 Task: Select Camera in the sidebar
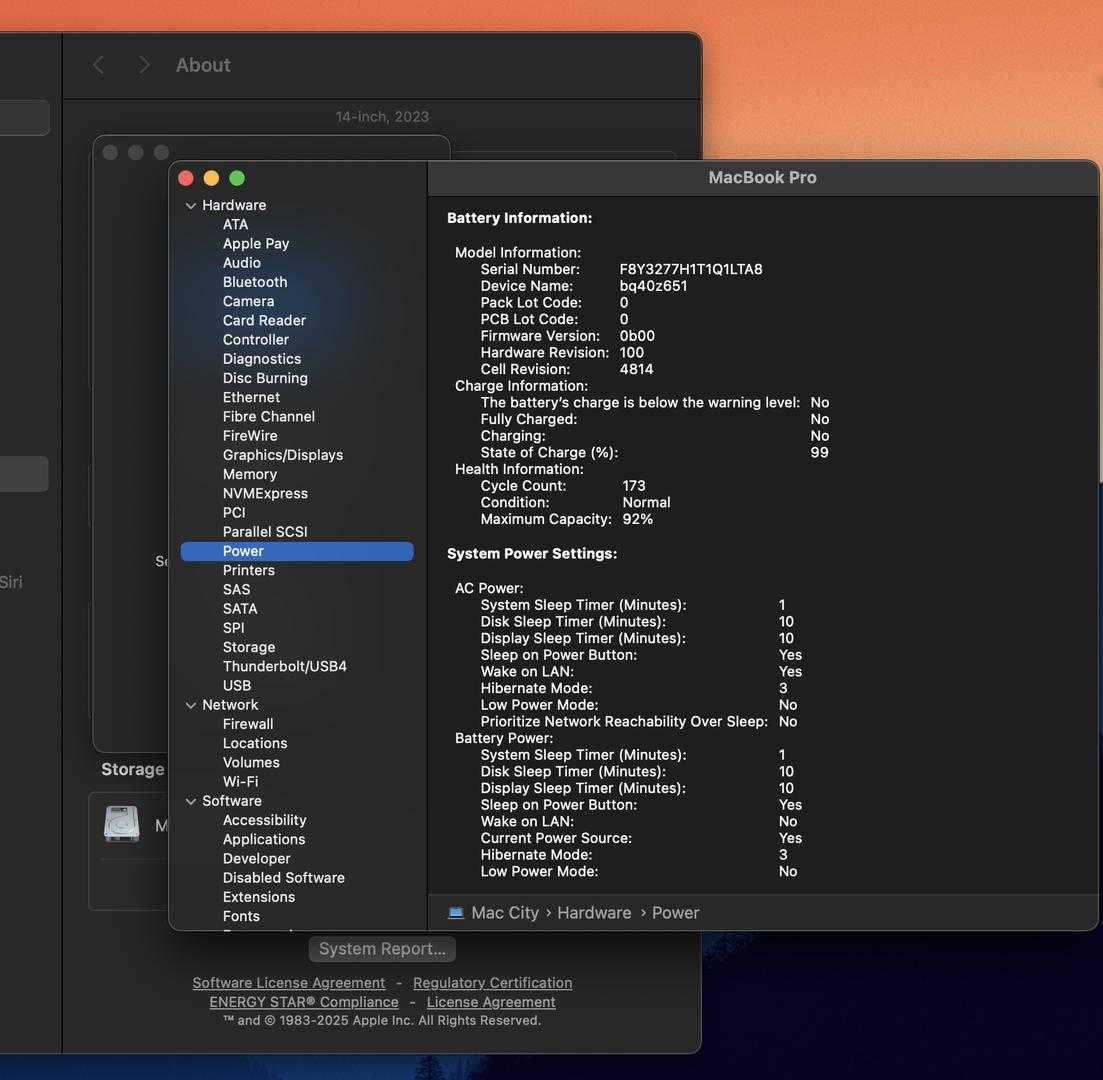pyautogui.click(x=248, y=301)
